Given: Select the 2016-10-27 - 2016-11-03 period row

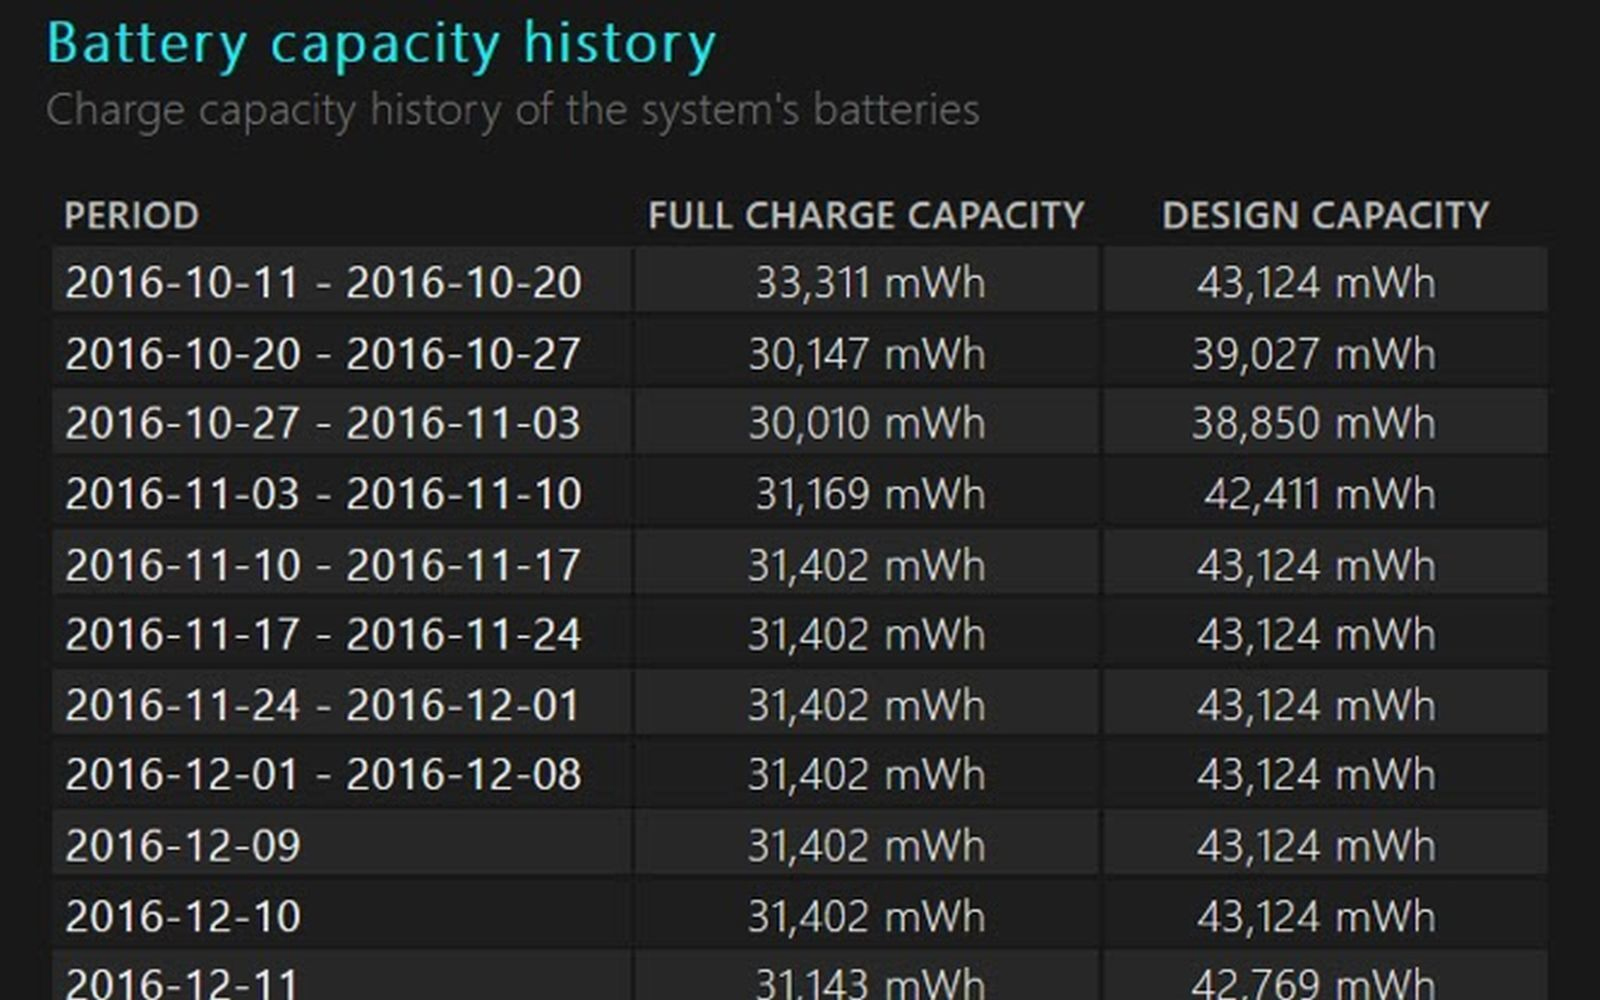Looking at the screenshot, I should pyautogui.click(x=325, y=423).
